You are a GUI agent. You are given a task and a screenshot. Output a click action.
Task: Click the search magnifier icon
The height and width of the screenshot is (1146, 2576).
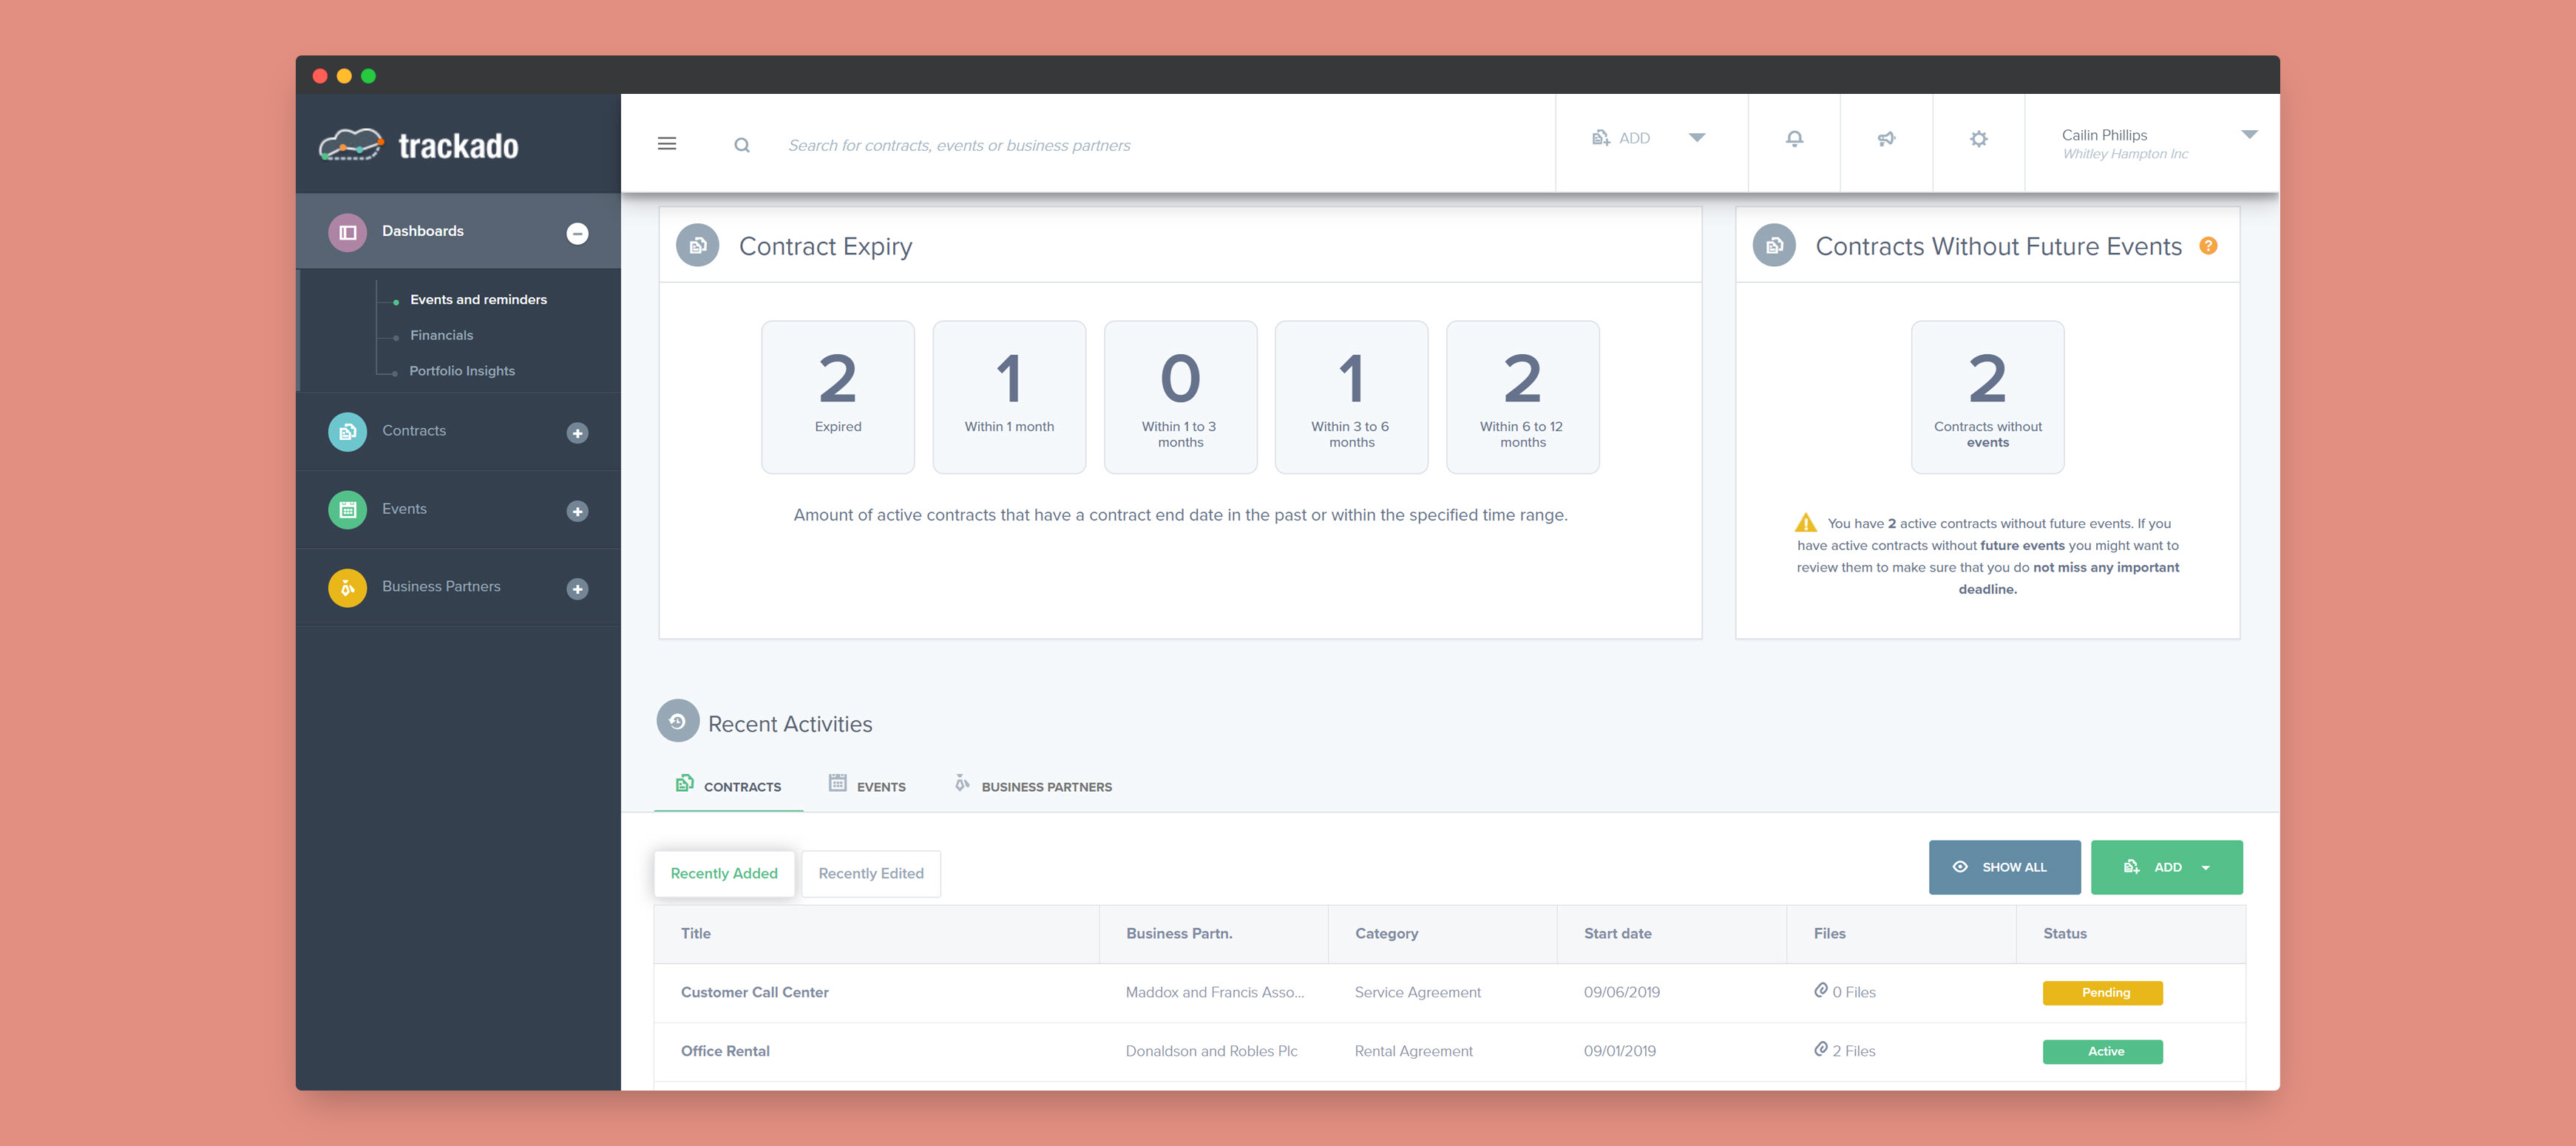click(x=741, y=145)
